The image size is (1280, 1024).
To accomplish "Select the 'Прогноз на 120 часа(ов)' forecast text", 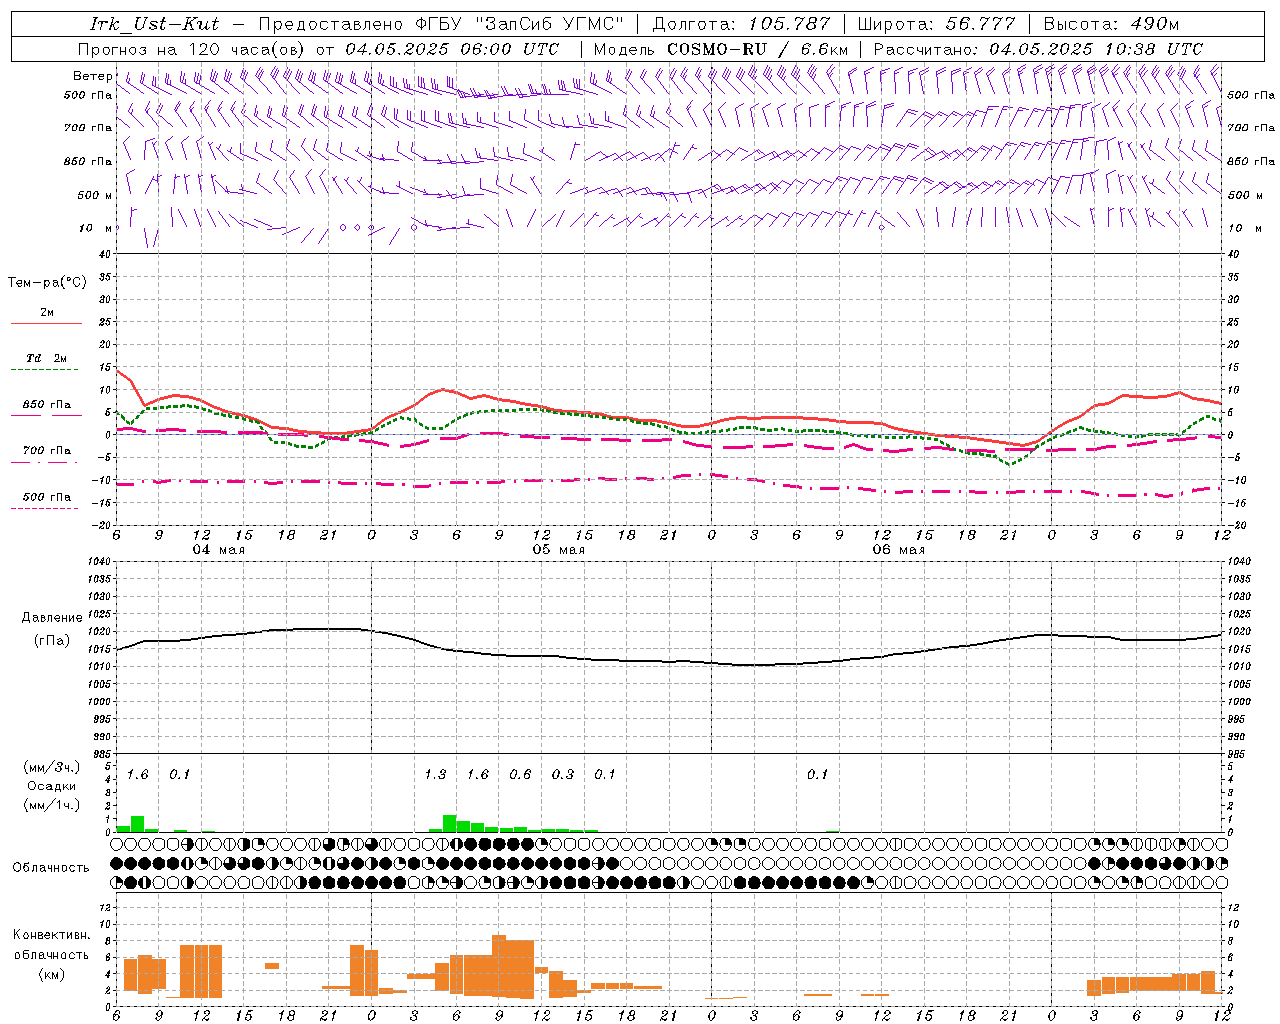I will (192, 49).
